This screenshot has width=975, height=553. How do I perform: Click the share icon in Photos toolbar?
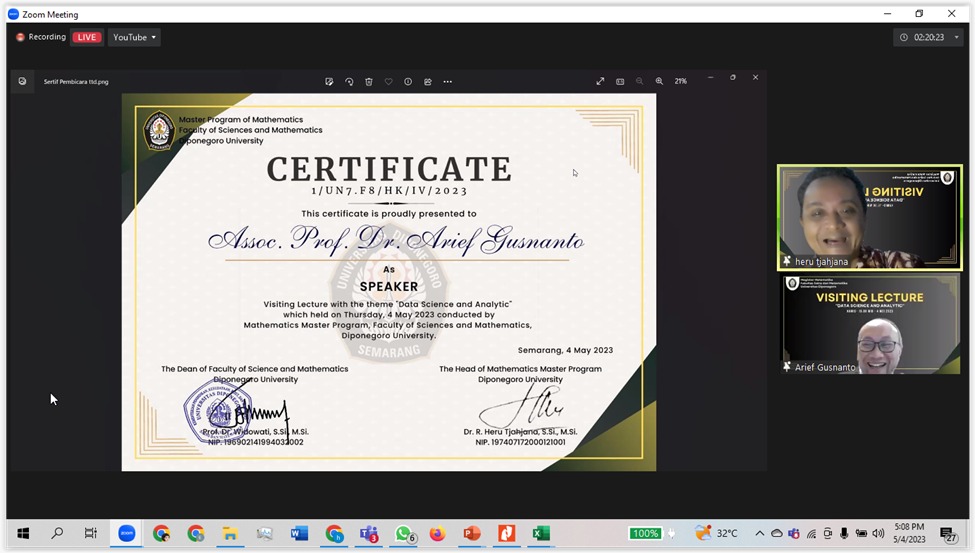point(428,81)
